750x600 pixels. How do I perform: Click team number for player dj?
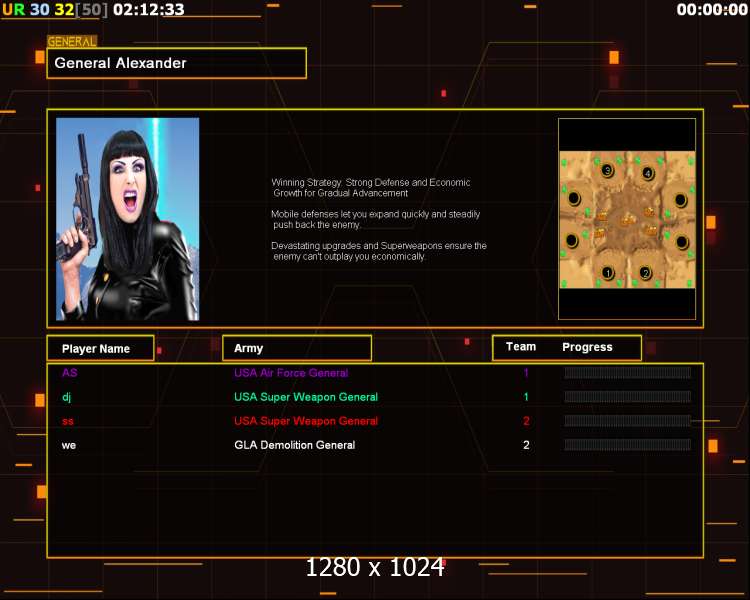coord(526,397)
